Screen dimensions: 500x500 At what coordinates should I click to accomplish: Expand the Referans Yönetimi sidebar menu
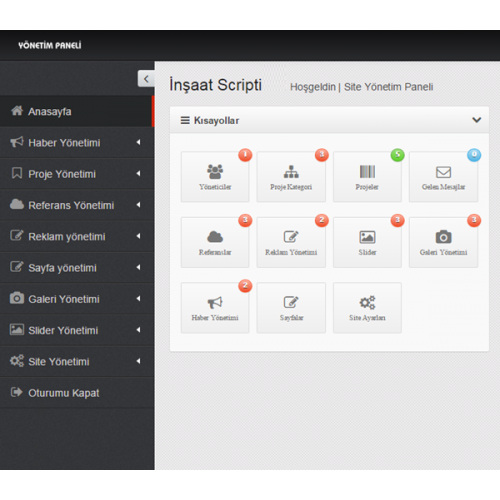pos(77,205)
